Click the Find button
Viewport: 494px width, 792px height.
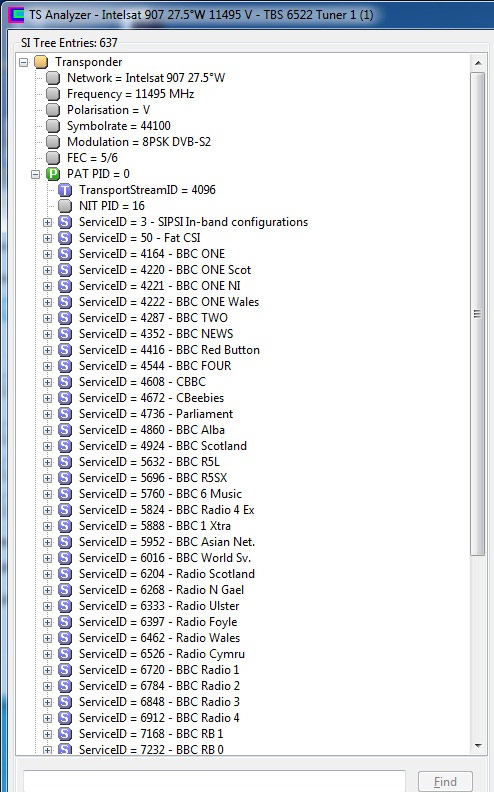click(x=445, y=782)
